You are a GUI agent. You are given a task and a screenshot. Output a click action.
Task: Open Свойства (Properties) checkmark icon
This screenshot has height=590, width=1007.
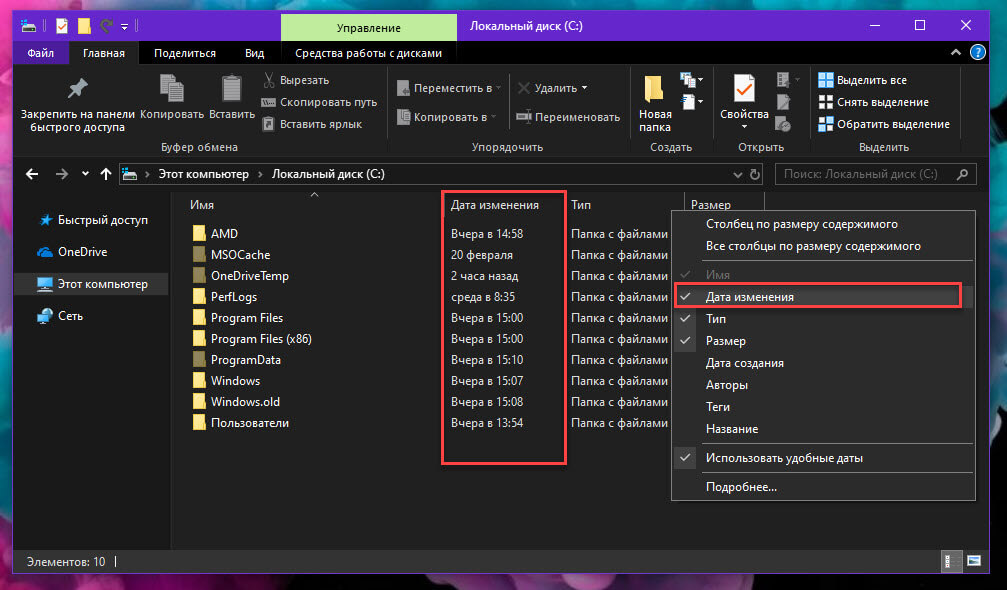pyautogui.click(x=744, y=88)
